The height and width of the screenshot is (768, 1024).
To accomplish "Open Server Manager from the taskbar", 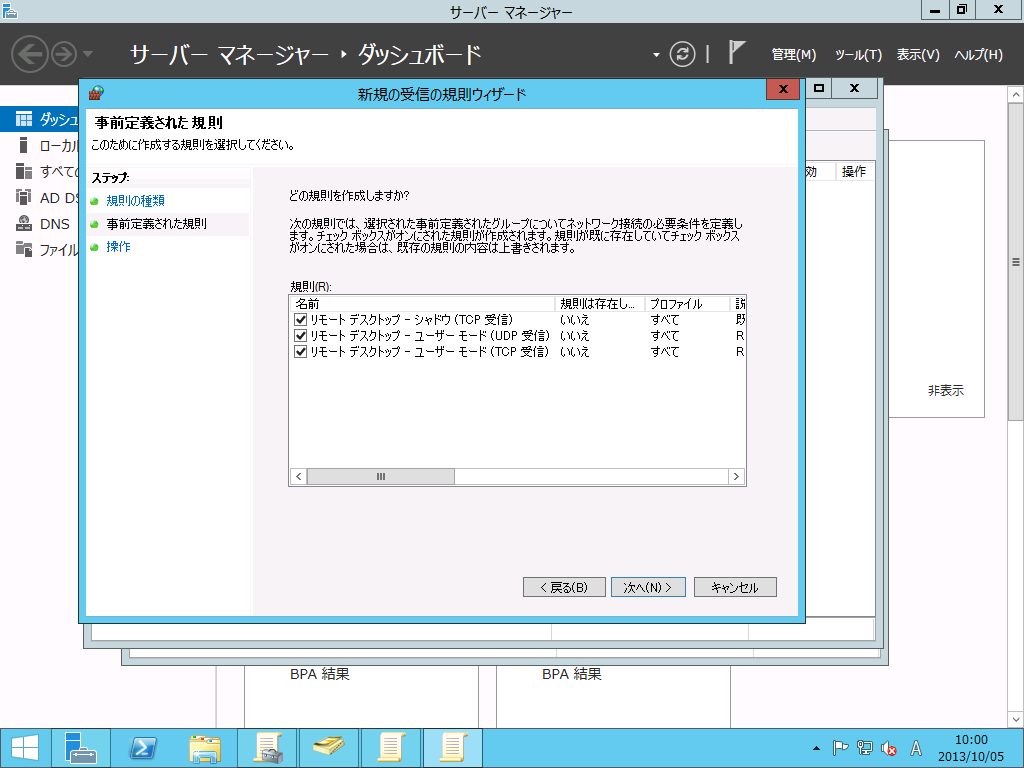I will point(80,748).
